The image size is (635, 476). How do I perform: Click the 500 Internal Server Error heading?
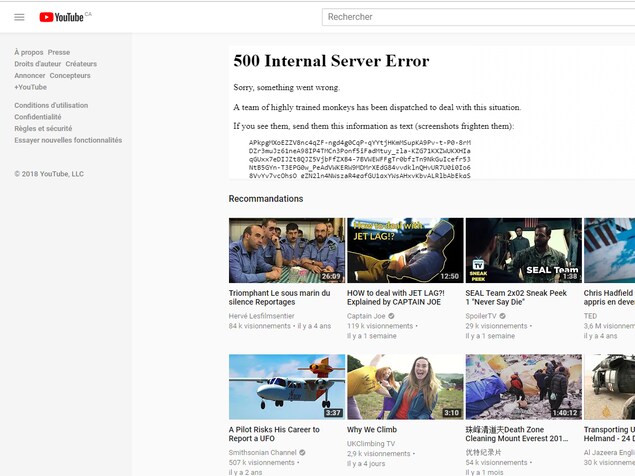[x=331, y=61]
